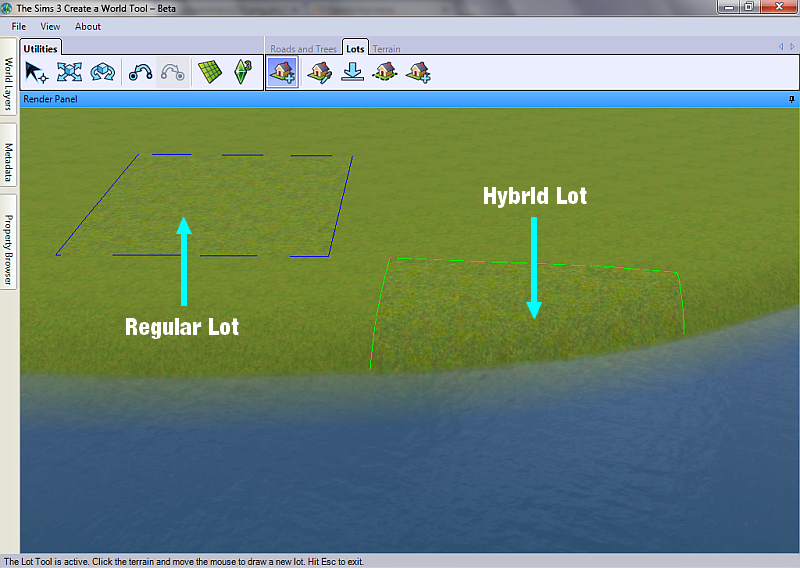Click the last house icon with plus
The image size is (800, 568).
418,72
